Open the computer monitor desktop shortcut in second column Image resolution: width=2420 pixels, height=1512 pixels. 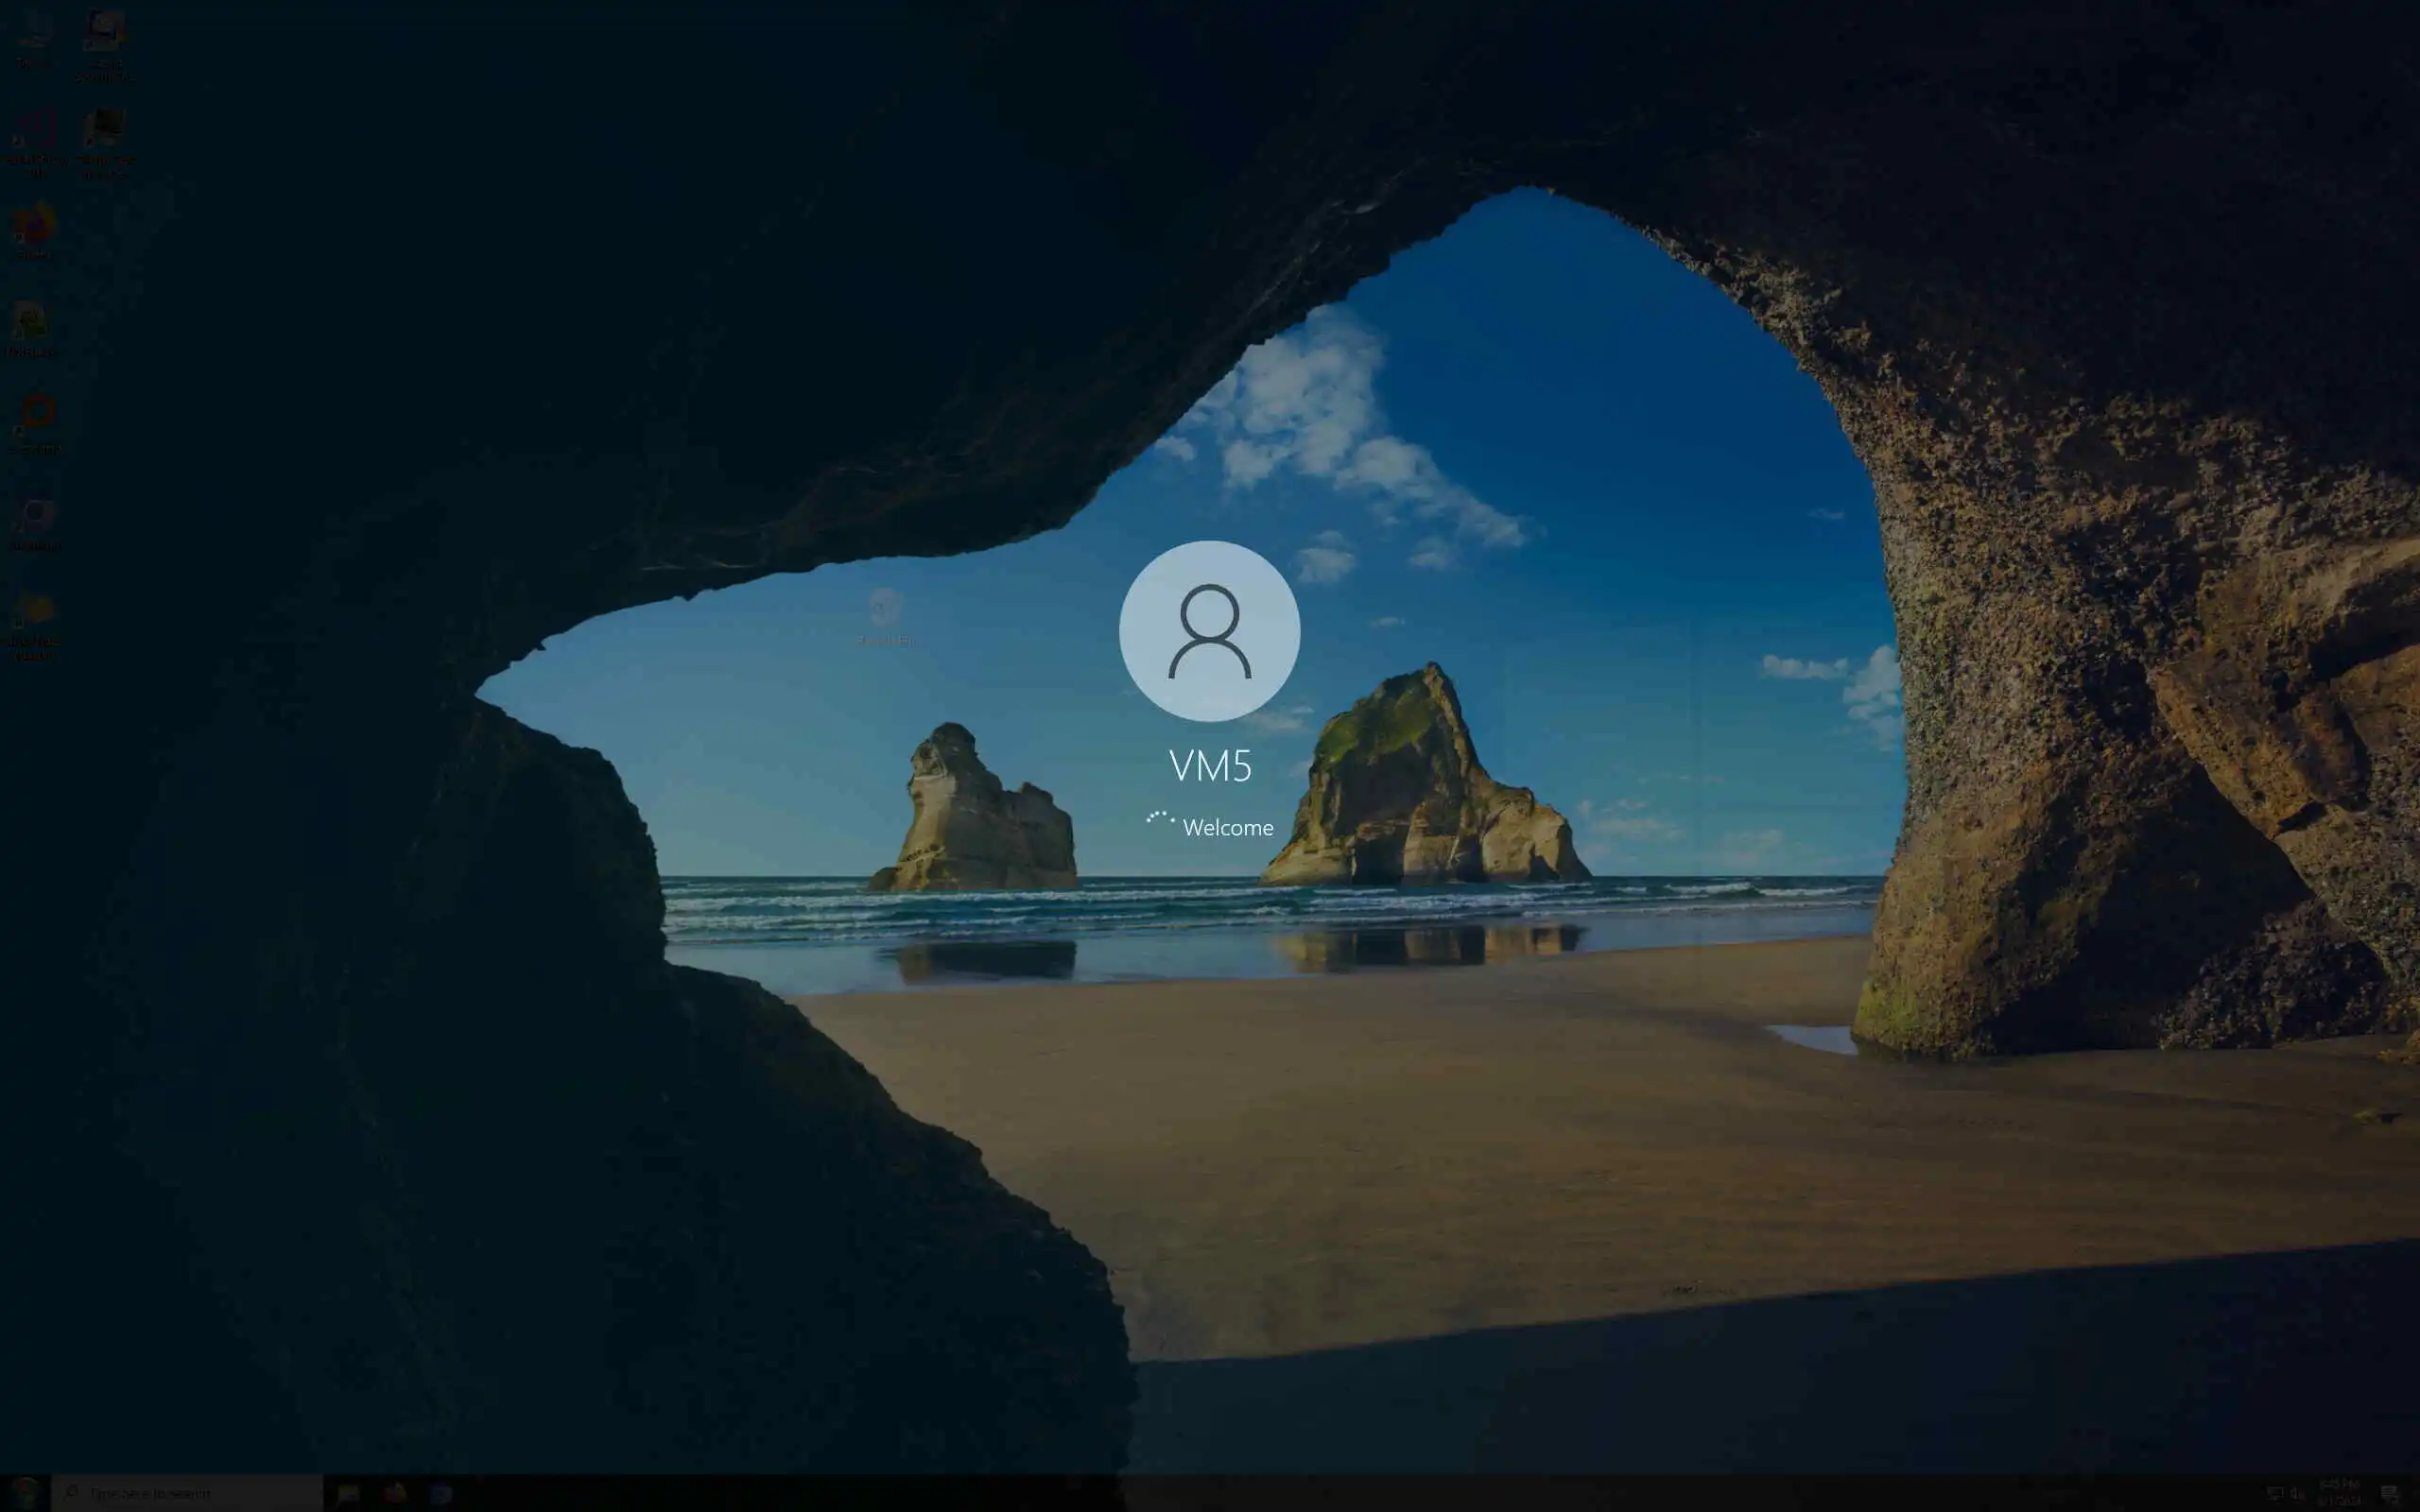tap(104, 130)
